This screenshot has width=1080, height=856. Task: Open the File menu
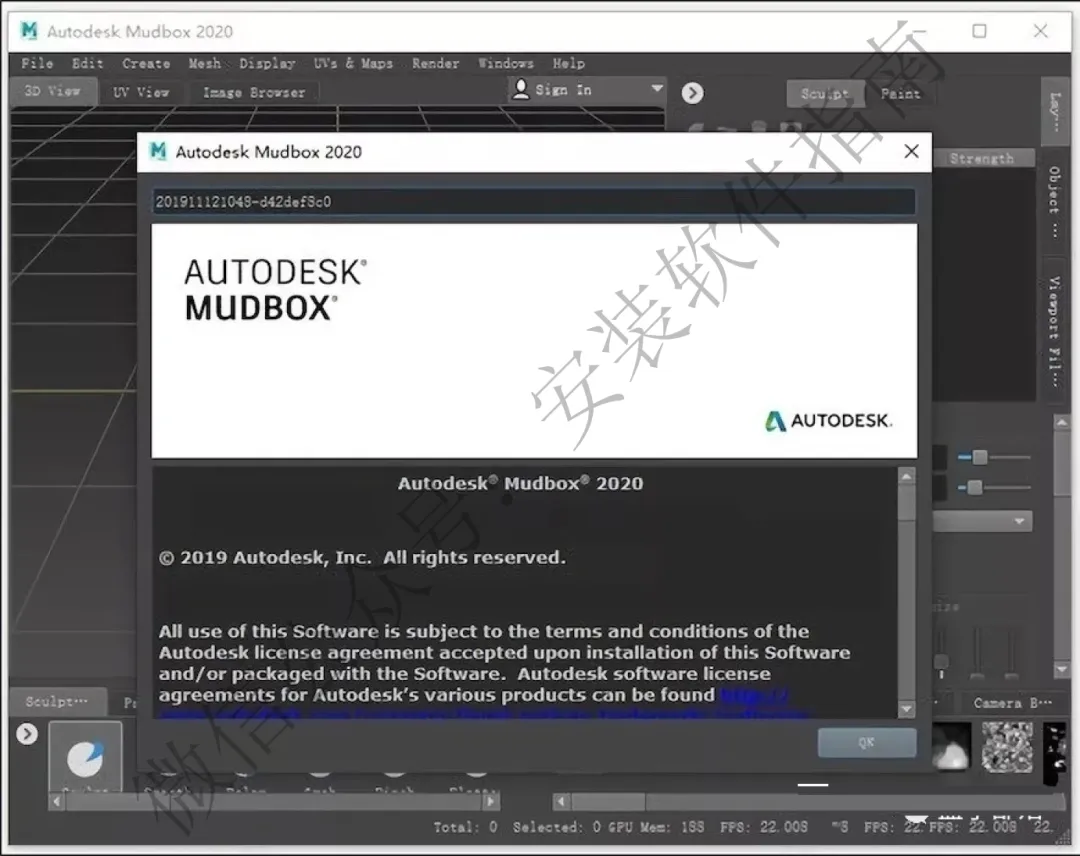(x=37, y=63)
